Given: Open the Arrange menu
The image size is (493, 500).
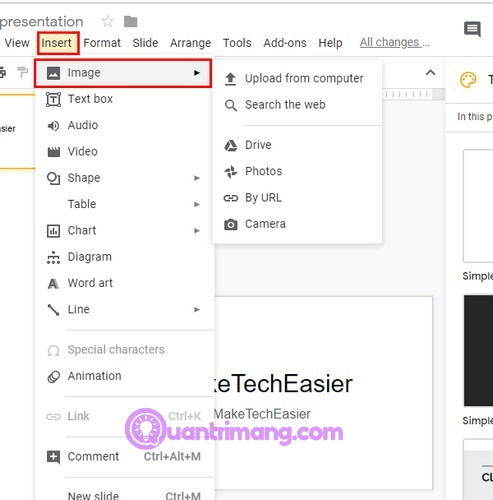Looking at the screenshot, I should click(190, 43).
